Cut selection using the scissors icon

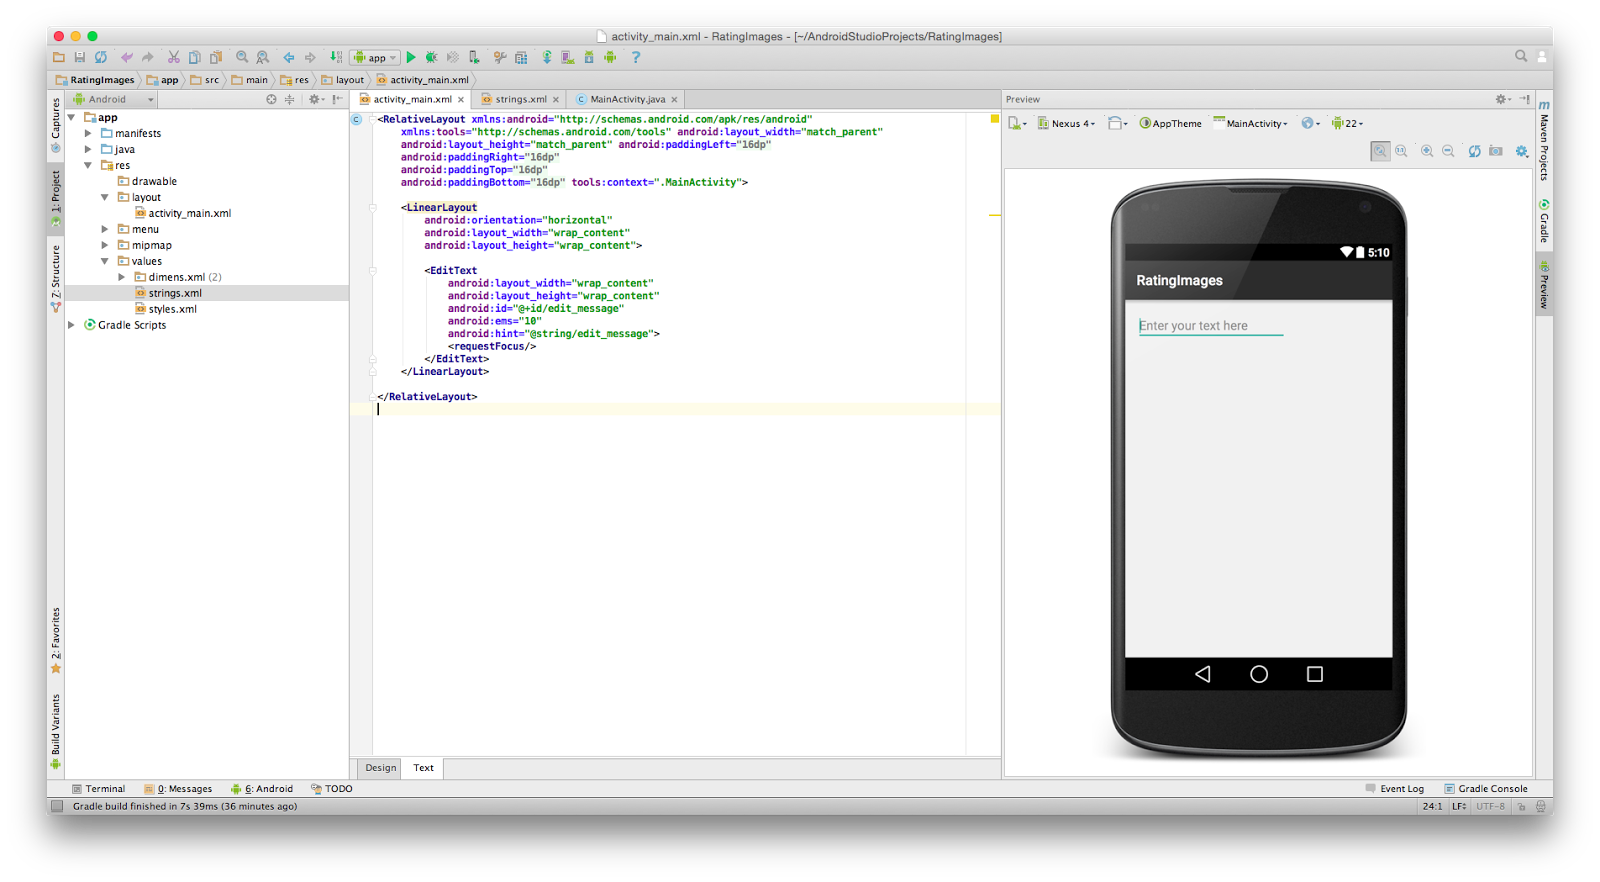(174, 57)
